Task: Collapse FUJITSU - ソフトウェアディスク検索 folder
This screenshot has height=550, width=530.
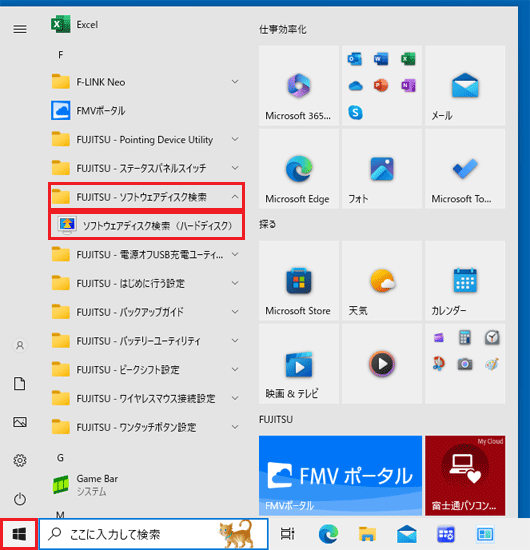Action: tap(147, 197)
